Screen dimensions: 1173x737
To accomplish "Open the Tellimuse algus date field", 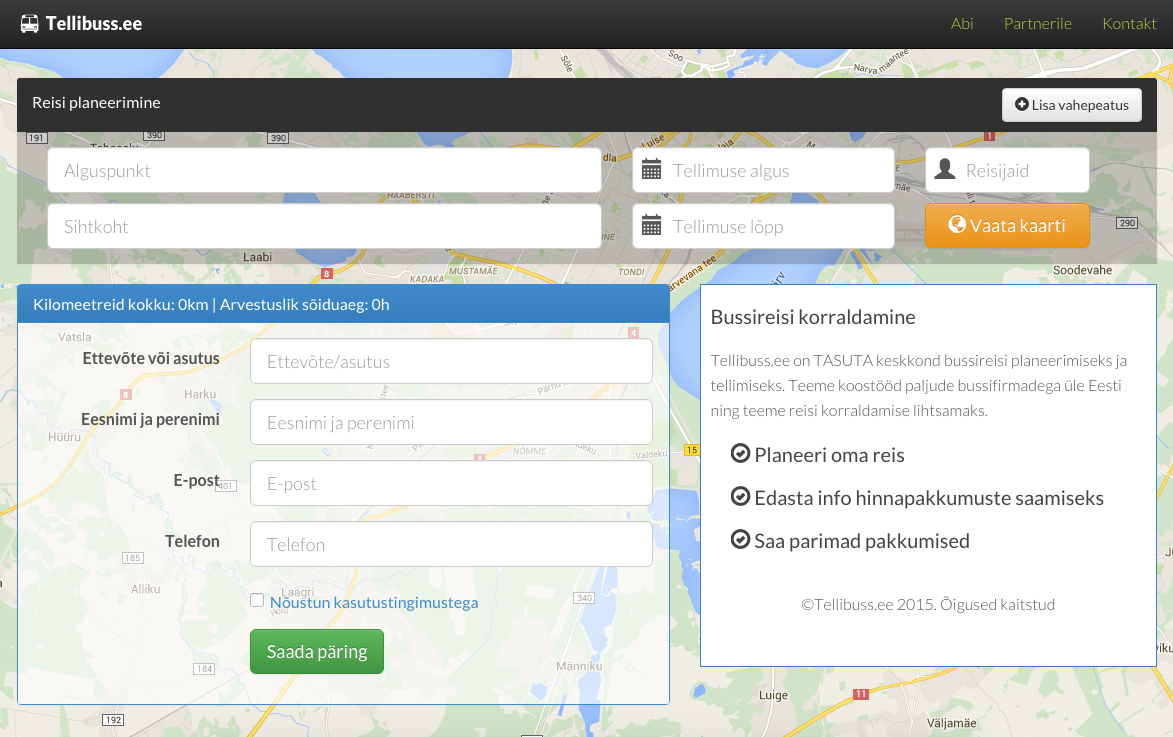I will tap(763, 171).
